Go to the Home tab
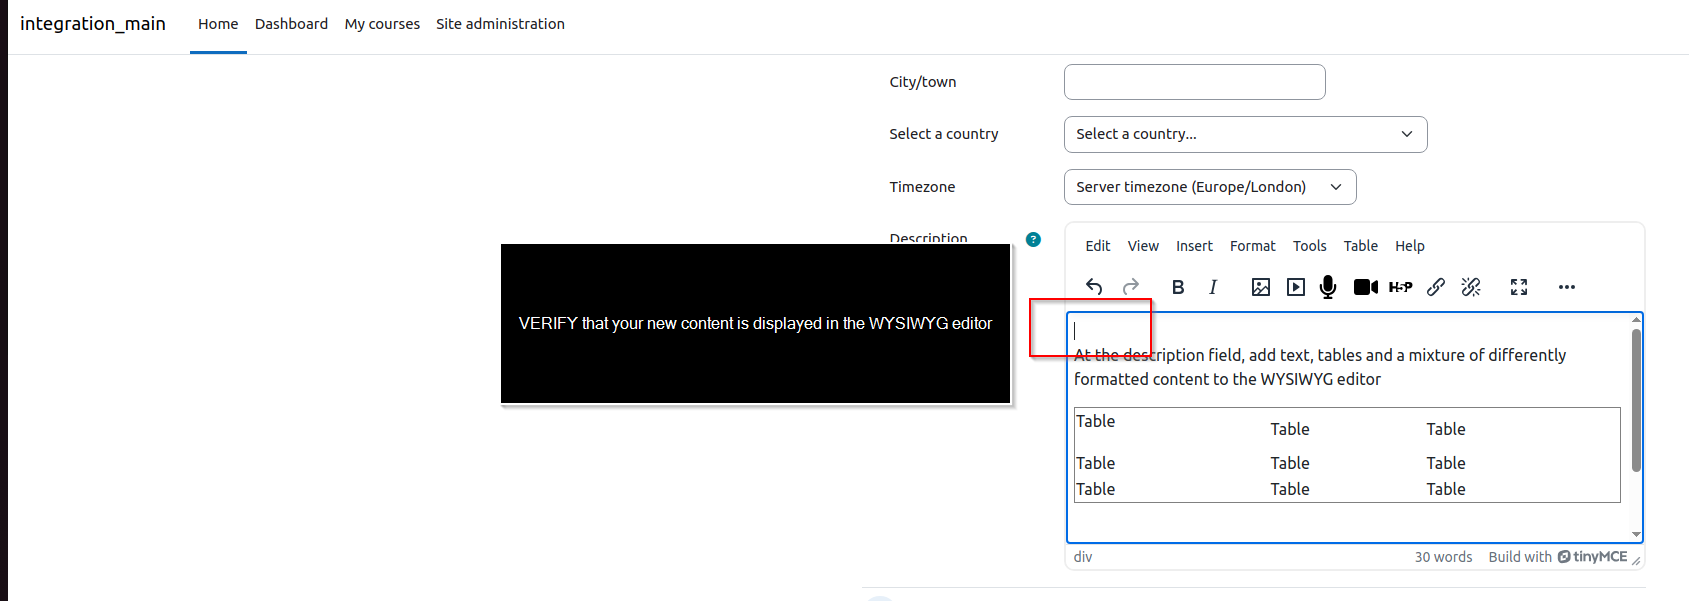This screenshot has height=601, width=1689. click(218, 24)
